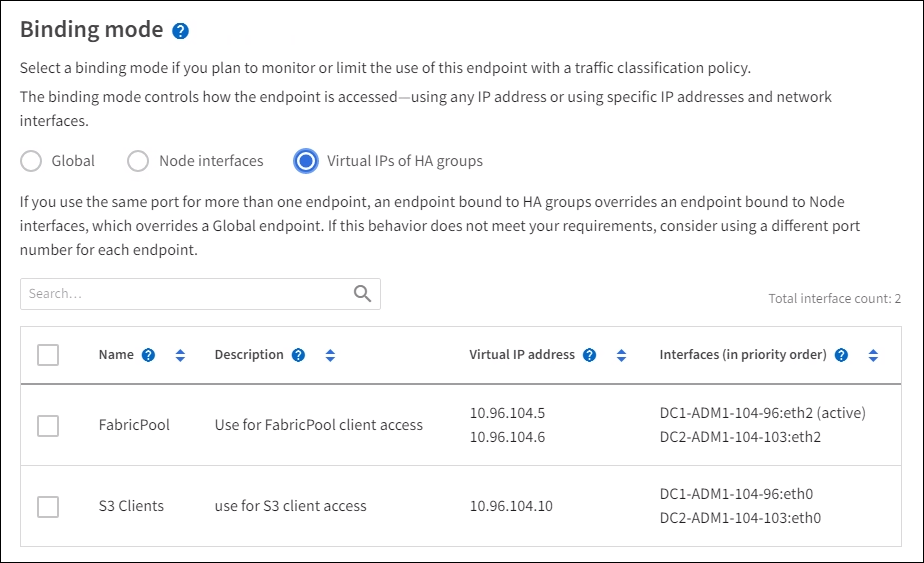Viewport: 924px width, 563px height.
Task: Select the Global binding mode
Action: pos(32,161)
